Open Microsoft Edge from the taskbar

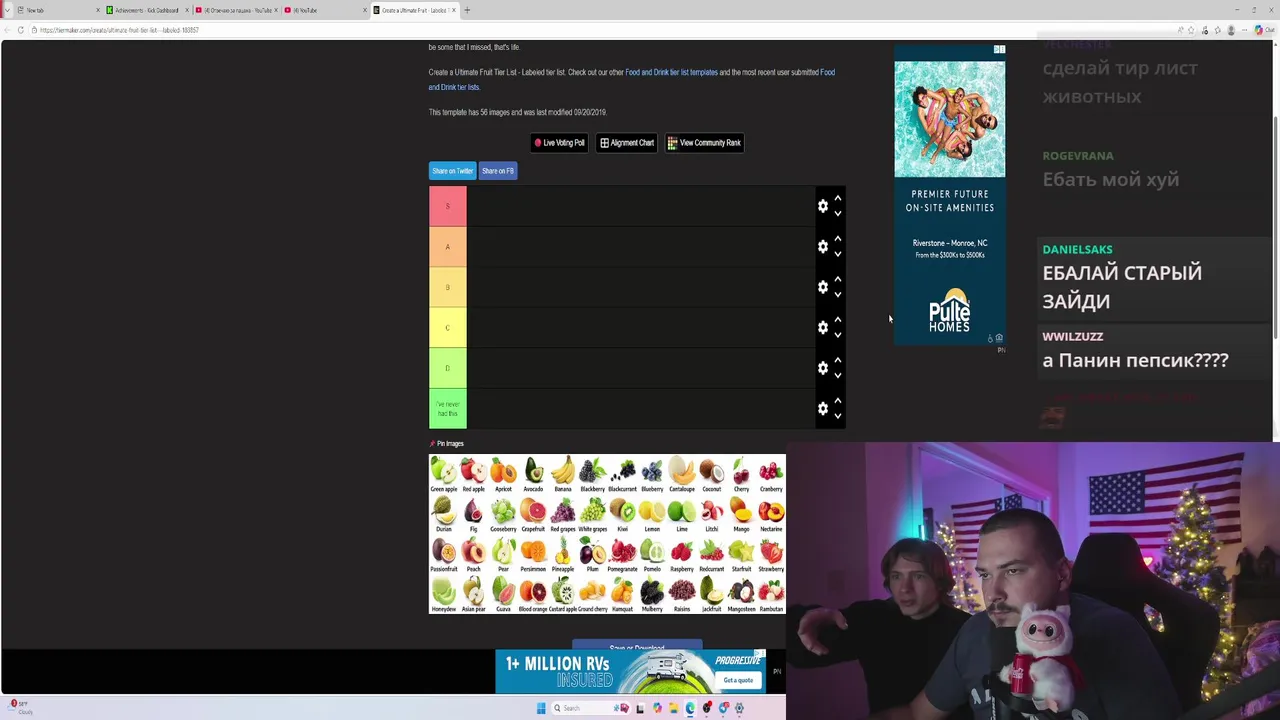[690, 708]
